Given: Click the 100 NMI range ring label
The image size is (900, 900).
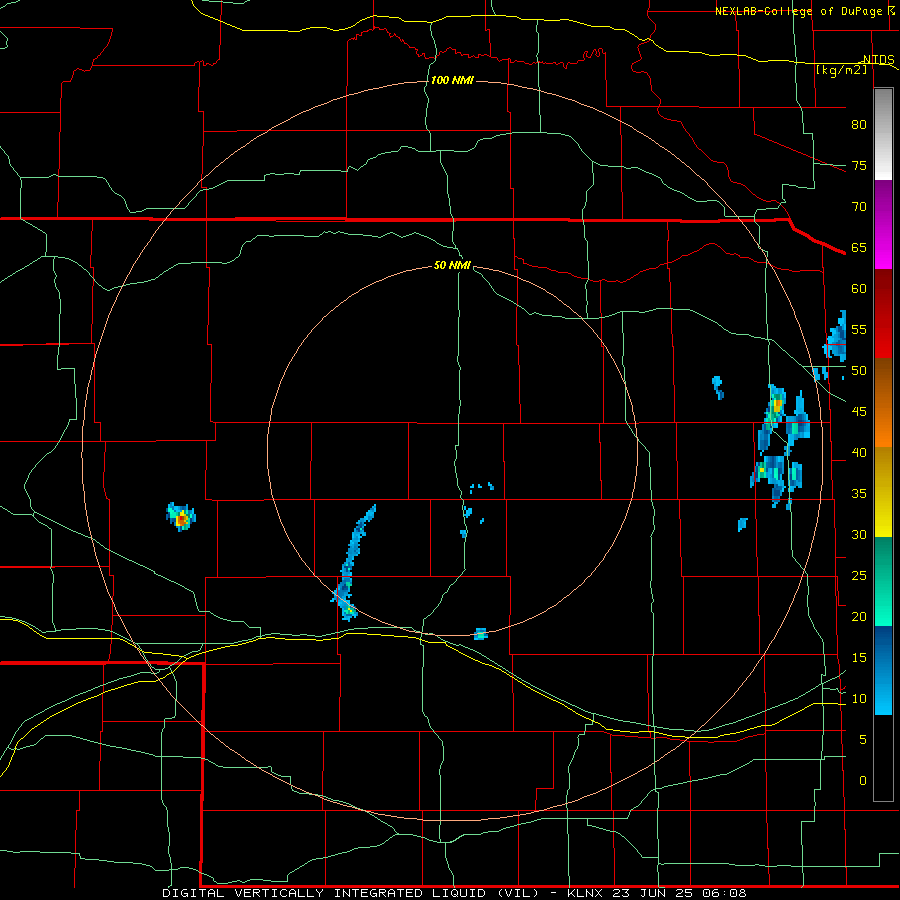Looking at the screenshot, I should [452, 80].
